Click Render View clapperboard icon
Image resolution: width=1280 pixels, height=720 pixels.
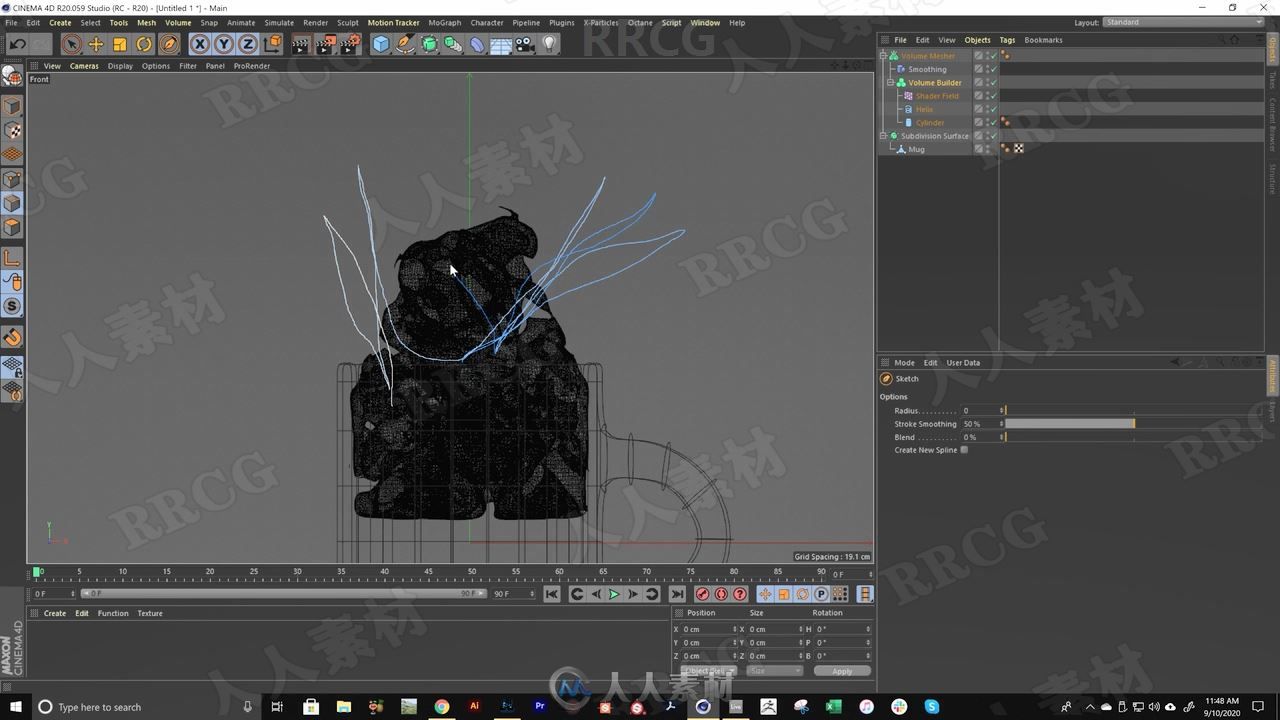coord(301,44)
